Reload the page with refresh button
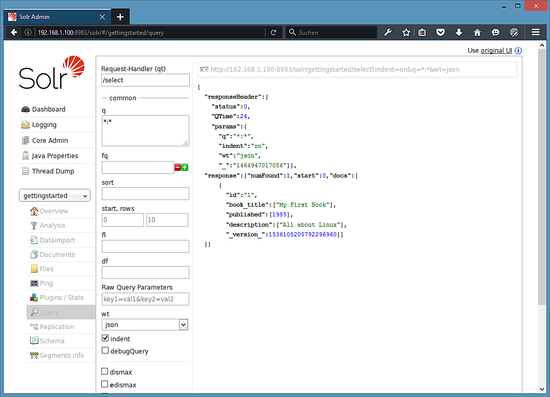Screen dimensions: 550x397 (x=274, y=32)
